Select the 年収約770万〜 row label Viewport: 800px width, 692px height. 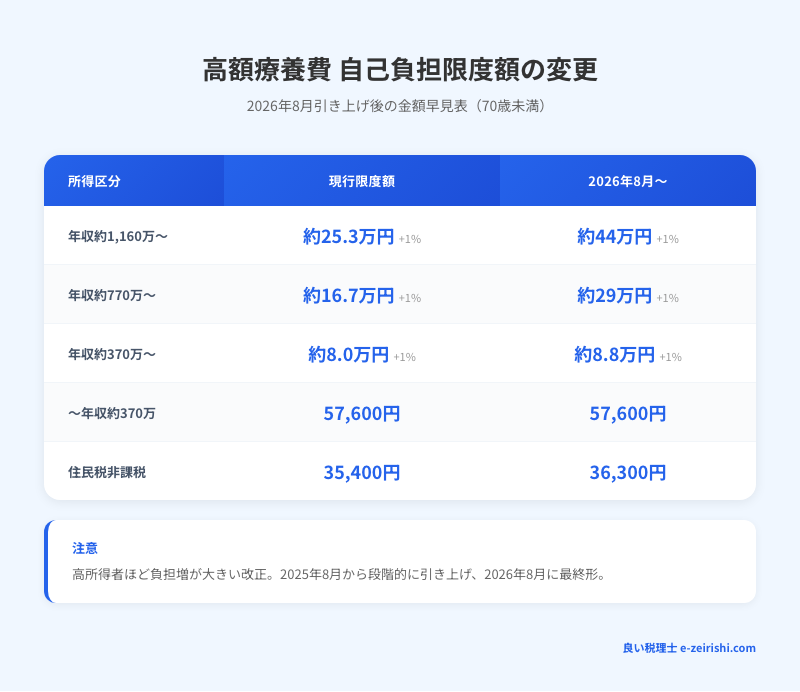coord(112,296)
